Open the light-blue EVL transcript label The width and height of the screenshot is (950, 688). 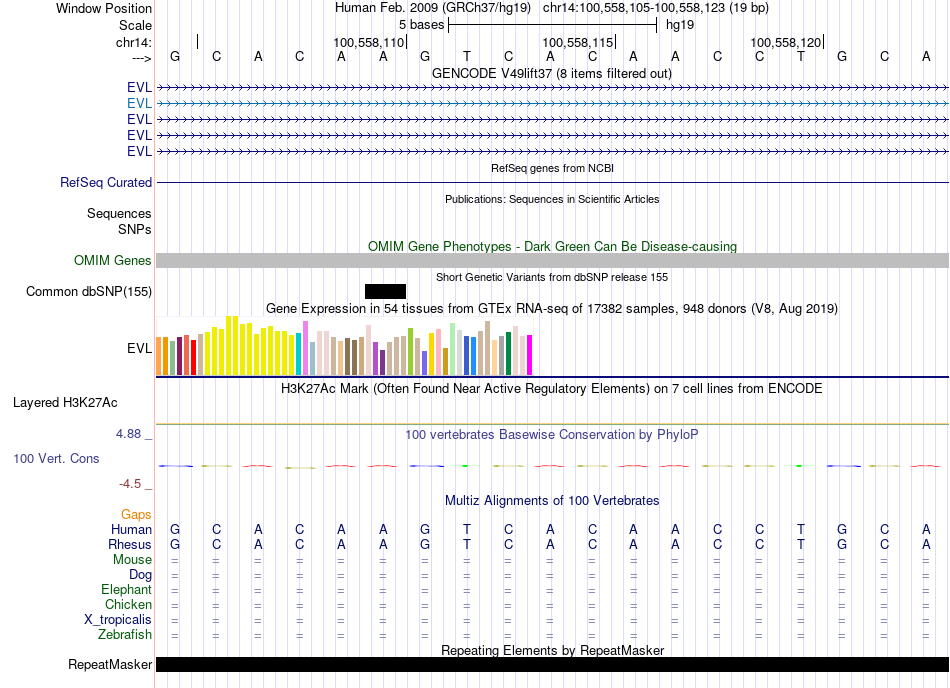pos(139,103)
